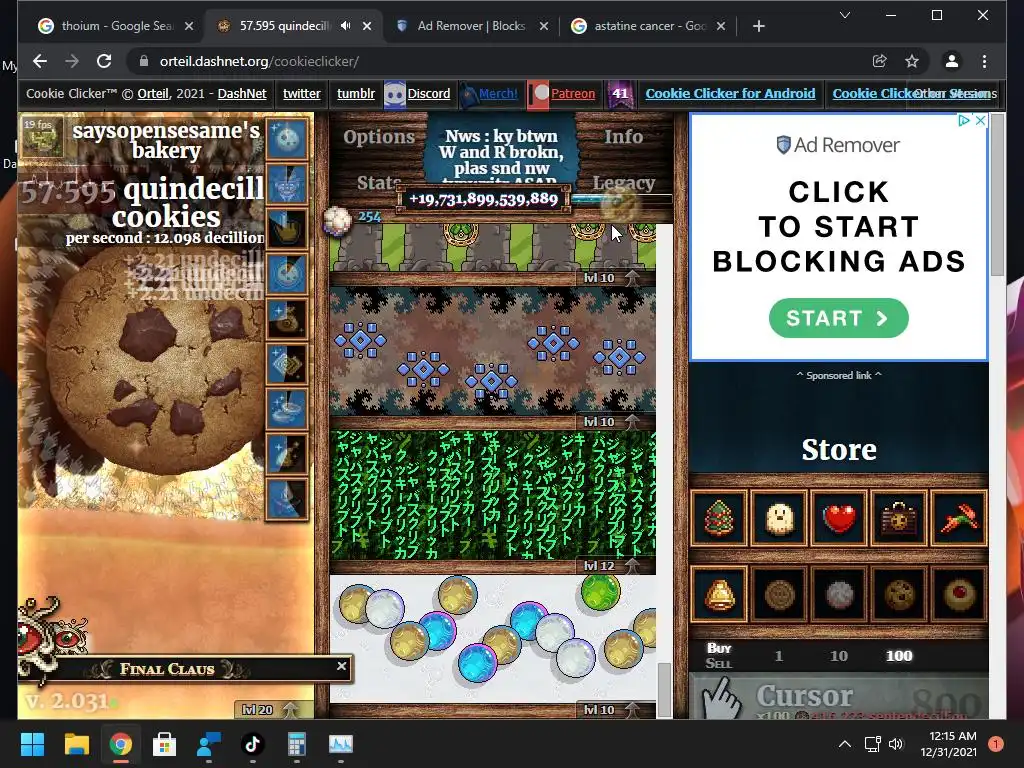The height and width of the screenshot is (768, 1024).
Task: Open the Cookie Clicker for Android link
Action: pyautogui.click(x=730, y=93)
